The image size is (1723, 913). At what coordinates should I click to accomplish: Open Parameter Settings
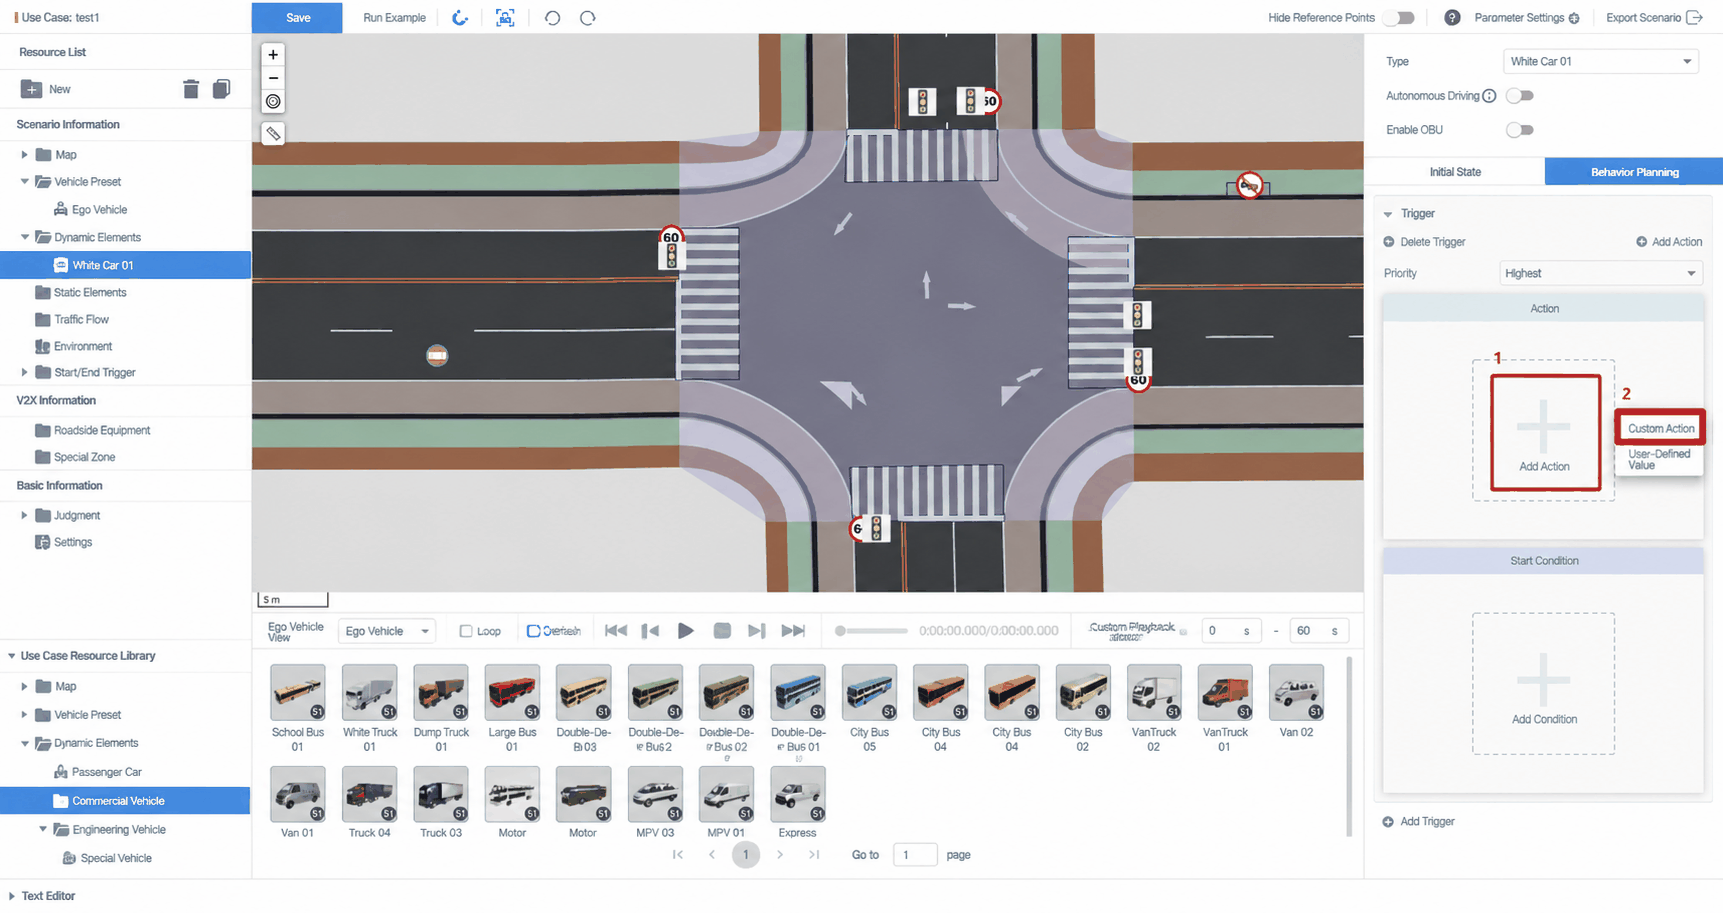pos(1526,18)
